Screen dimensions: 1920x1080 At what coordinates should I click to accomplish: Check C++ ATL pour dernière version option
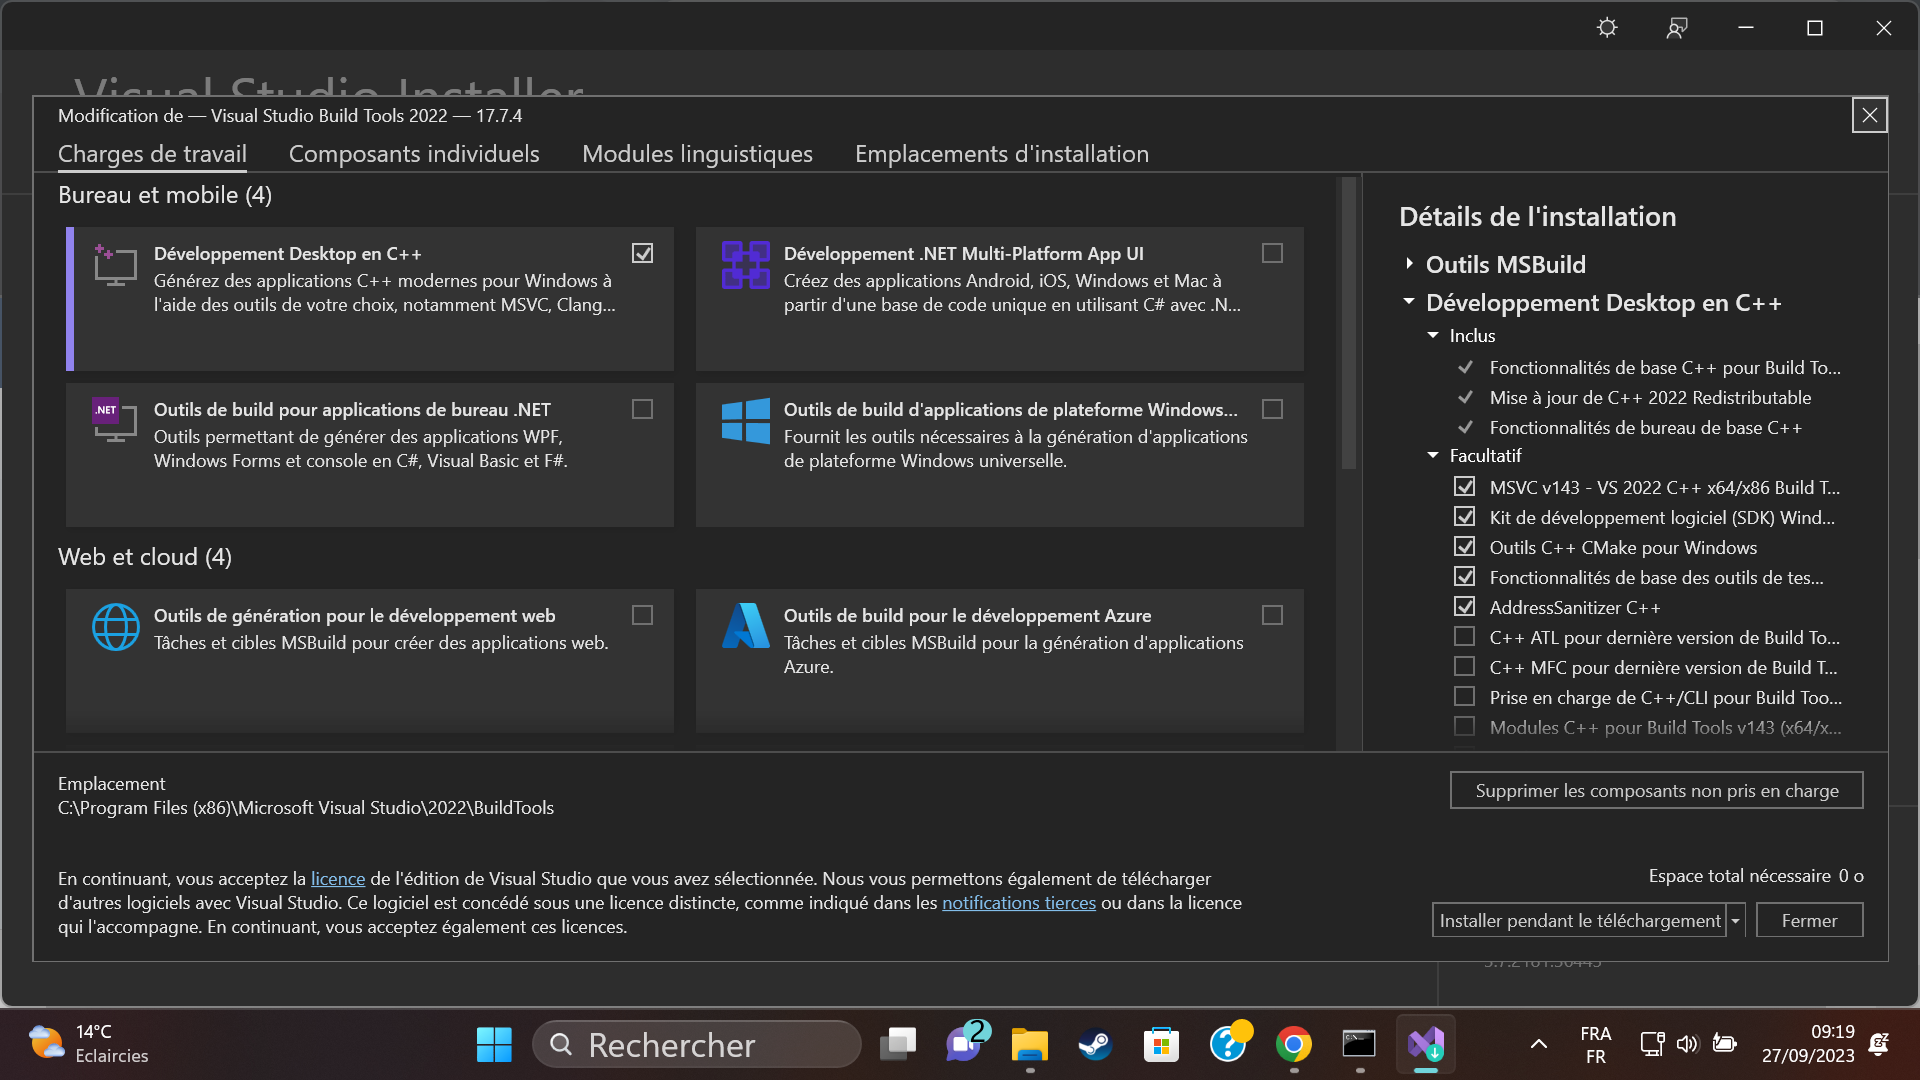click(1464, 637)
